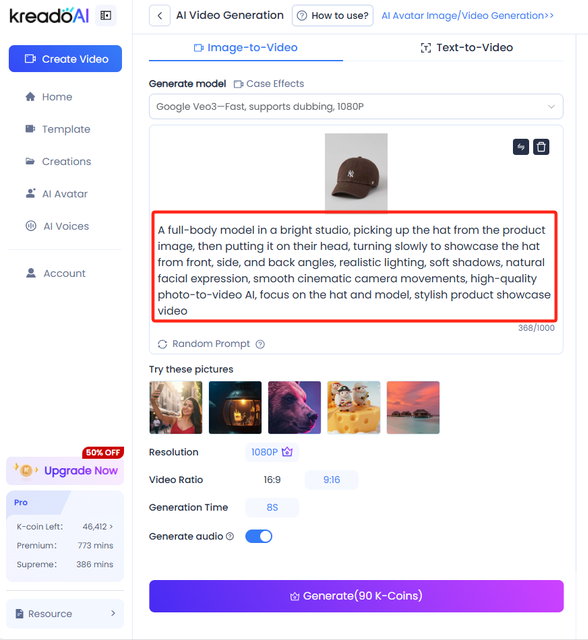Select the Image-to-Video tab
The image size is (588, 640).
tap(246, 48)
